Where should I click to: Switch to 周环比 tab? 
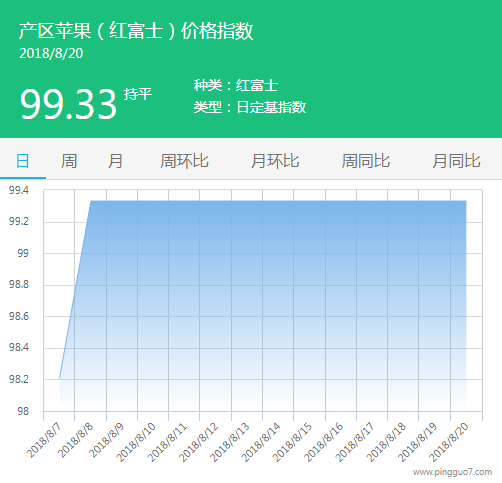point(184,161)
